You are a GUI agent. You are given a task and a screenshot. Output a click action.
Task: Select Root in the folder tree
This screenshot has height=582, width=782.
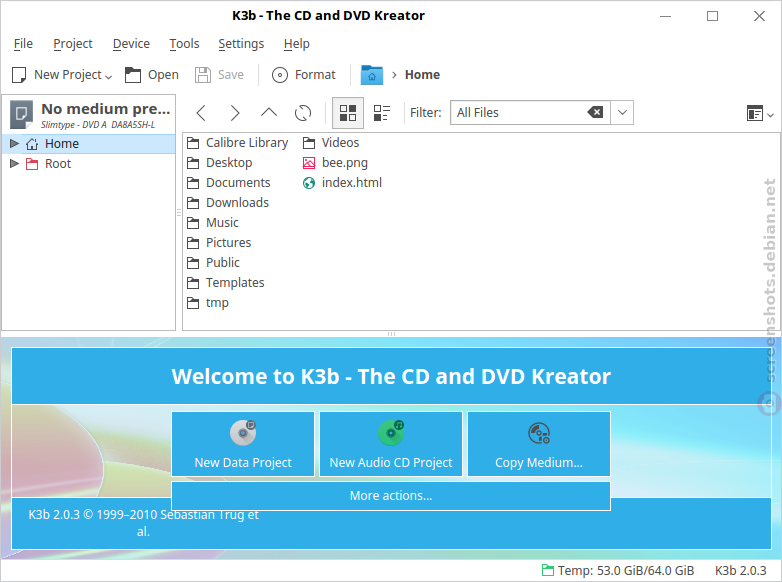click(x=57, y=164)
